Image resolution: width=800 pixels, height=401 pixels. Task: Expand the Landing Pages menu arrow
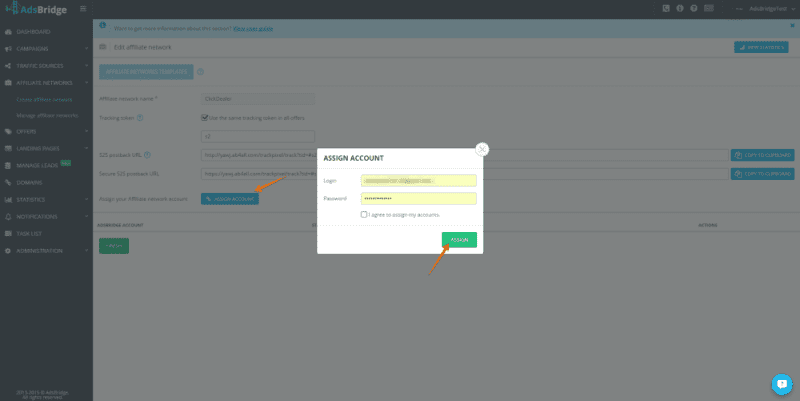[86, 148]
